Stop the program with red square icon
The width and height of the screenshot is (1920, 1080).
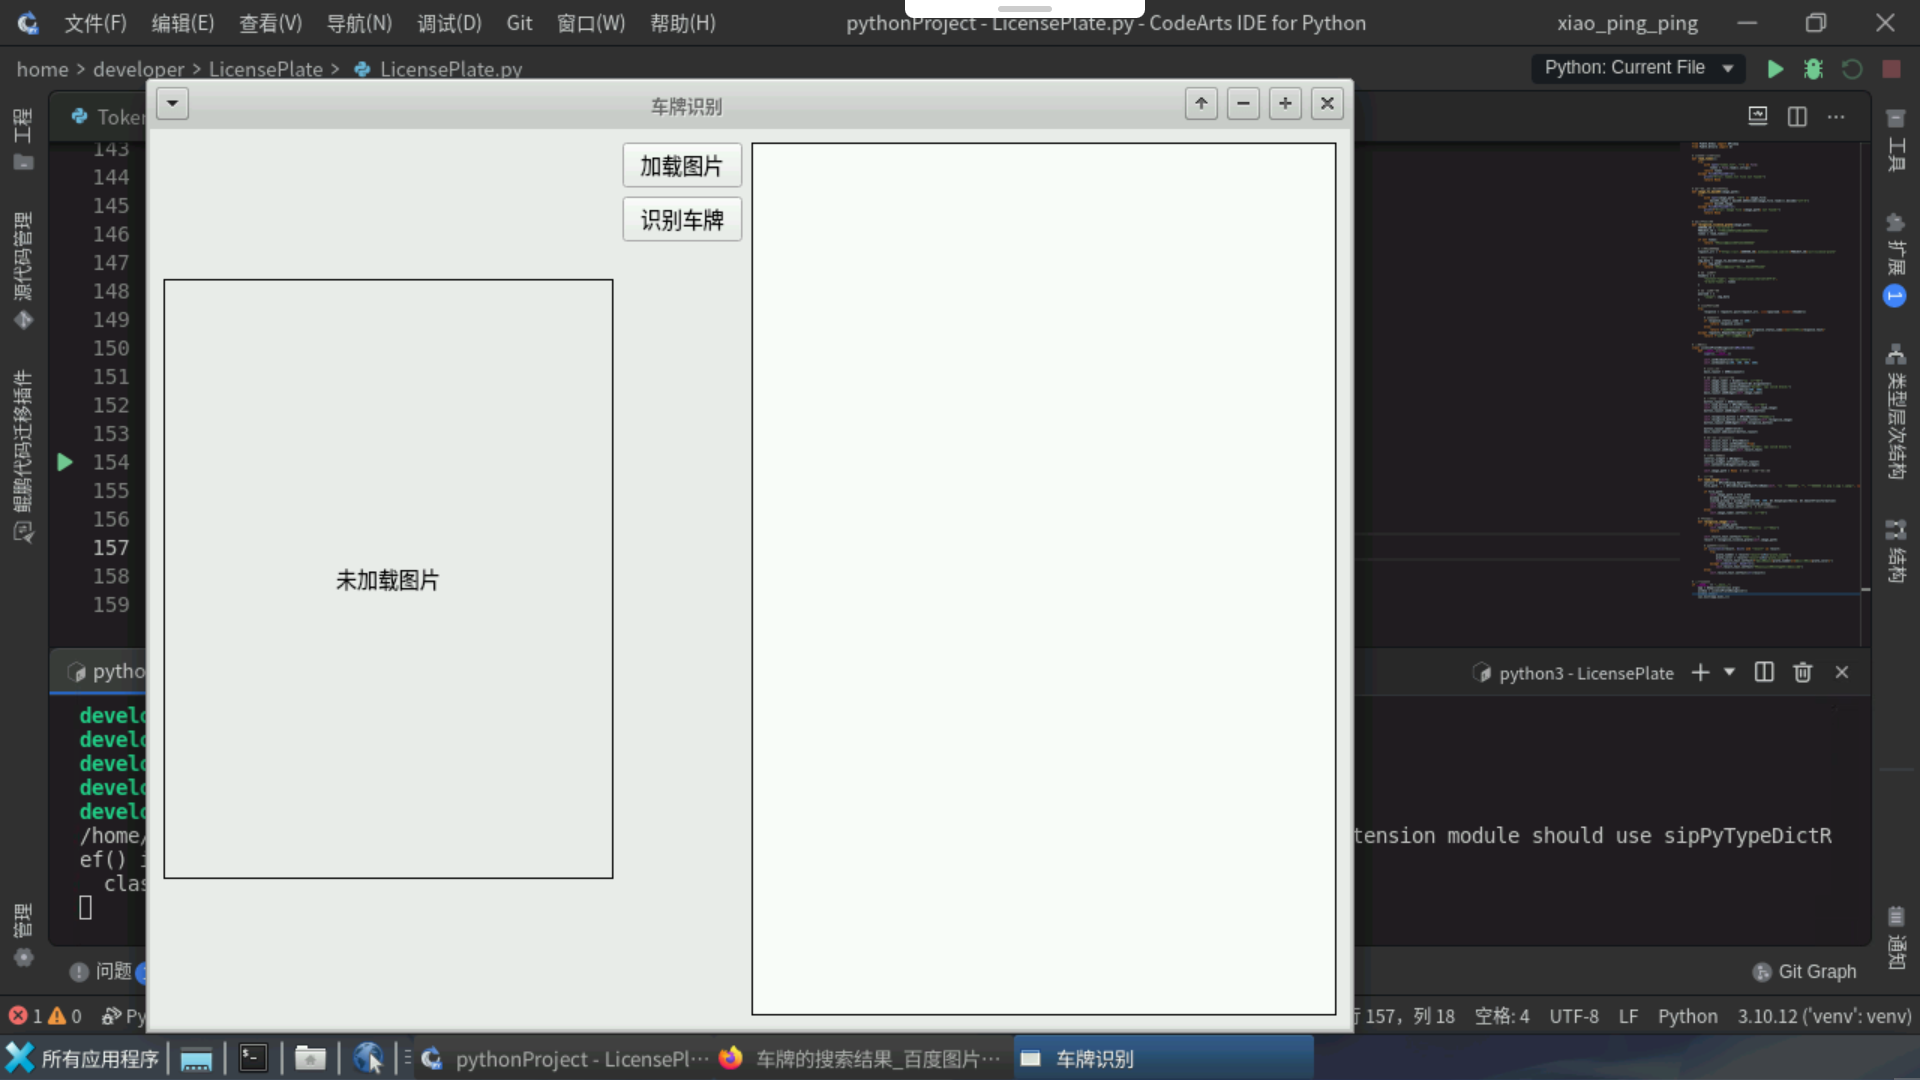1892,69
